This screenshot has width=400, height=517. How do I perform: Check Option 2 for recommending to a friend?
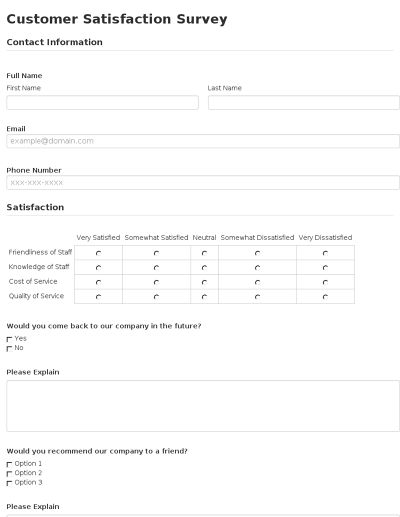tap(9, 474)
